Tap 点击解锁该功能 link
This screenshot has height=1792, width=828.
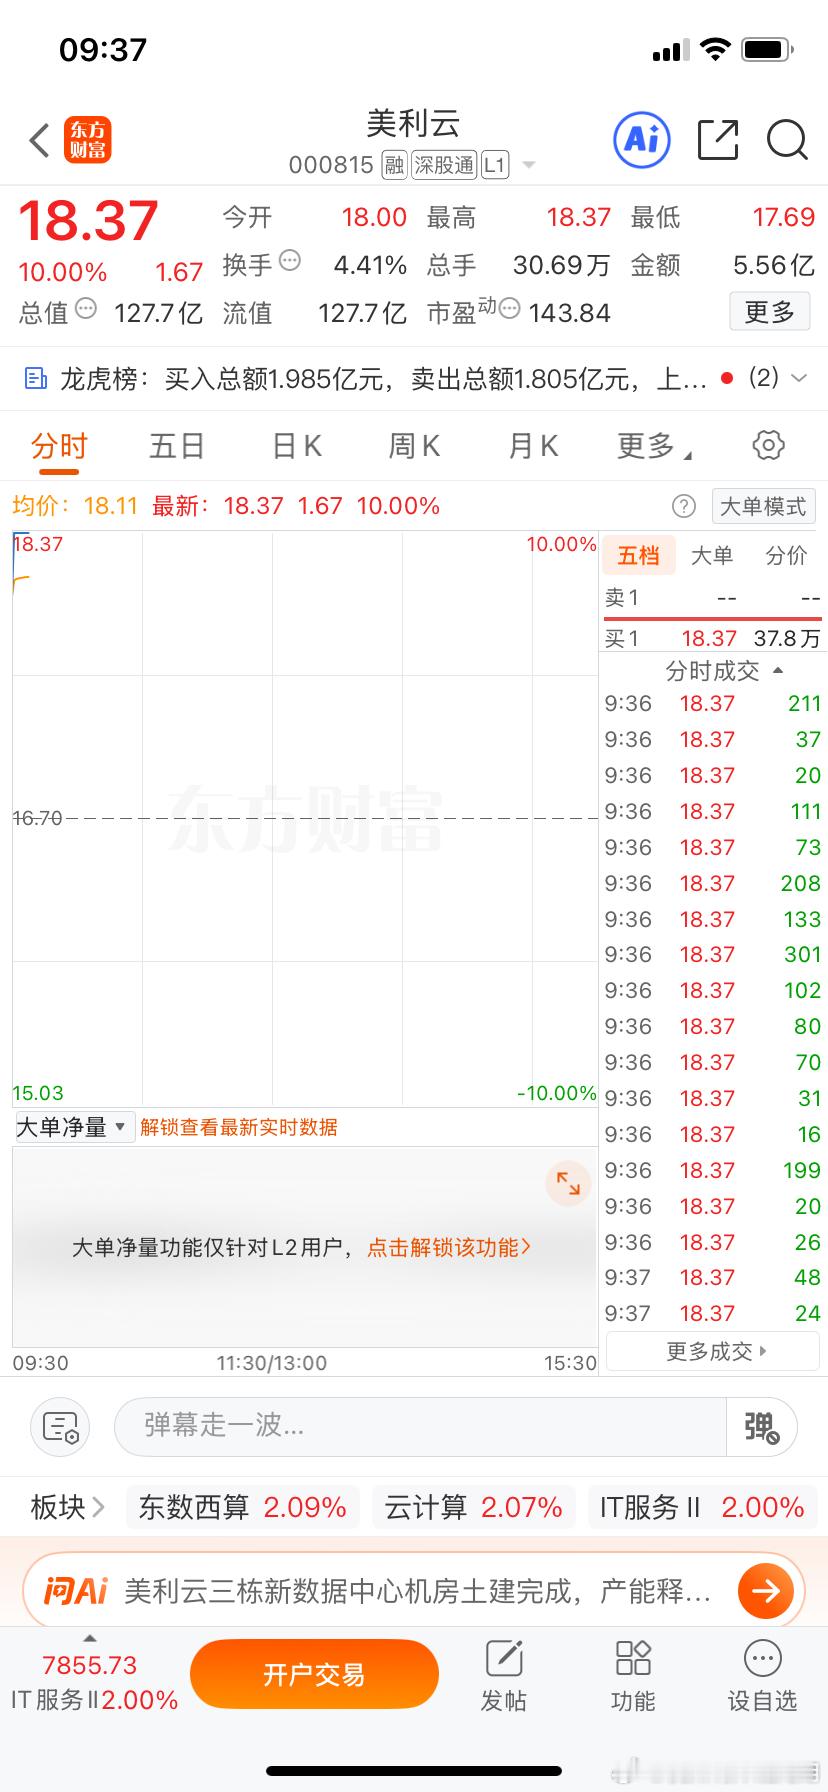[x=449, y=1247]
